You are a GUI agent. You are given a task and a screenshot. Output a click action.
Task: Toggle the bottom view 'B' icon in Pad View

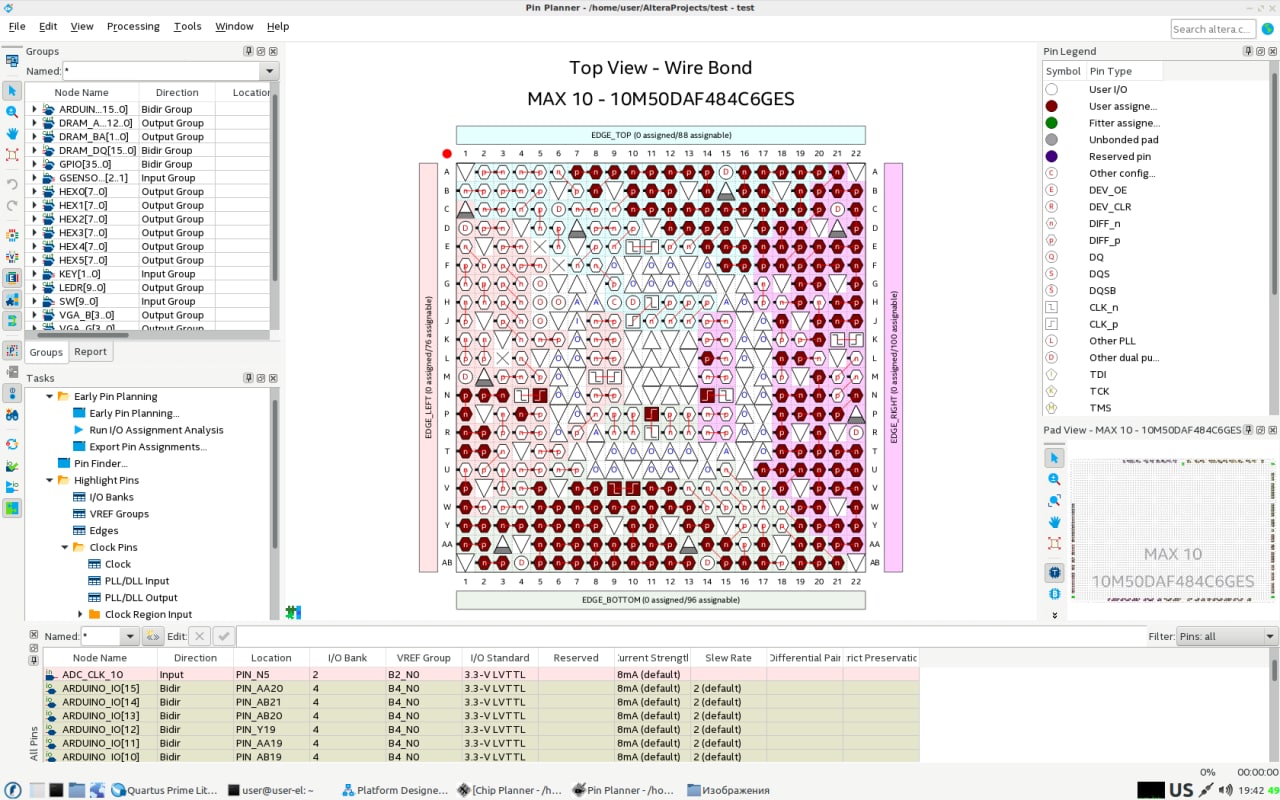click(1054, 594)
